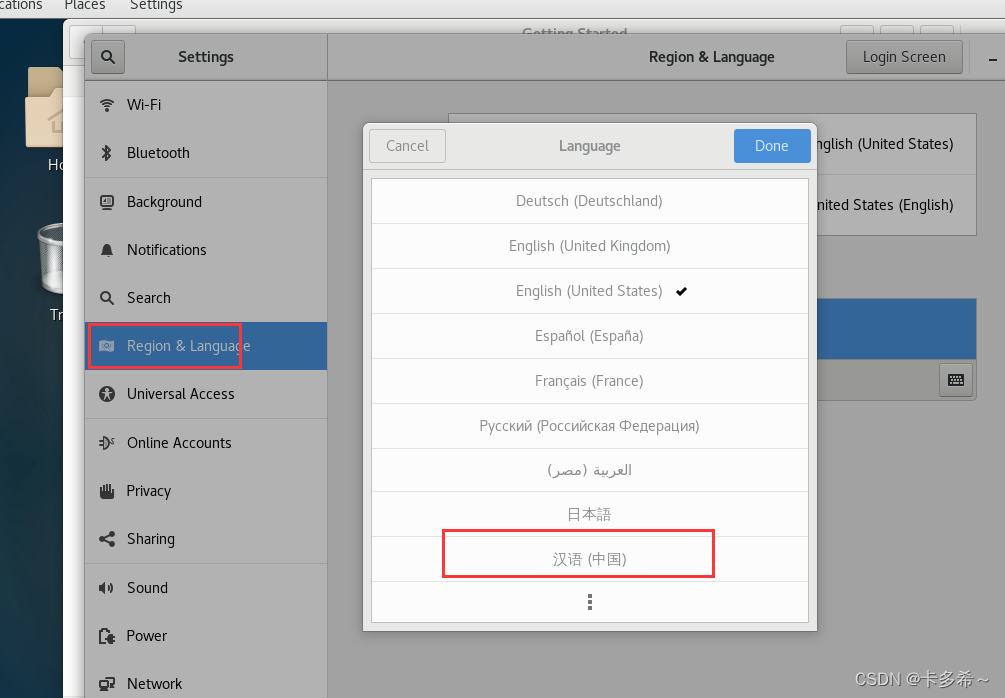Open the Places menu in top bar
Image resolution: width=1005 pixels, height=698 pixels.
85,5
